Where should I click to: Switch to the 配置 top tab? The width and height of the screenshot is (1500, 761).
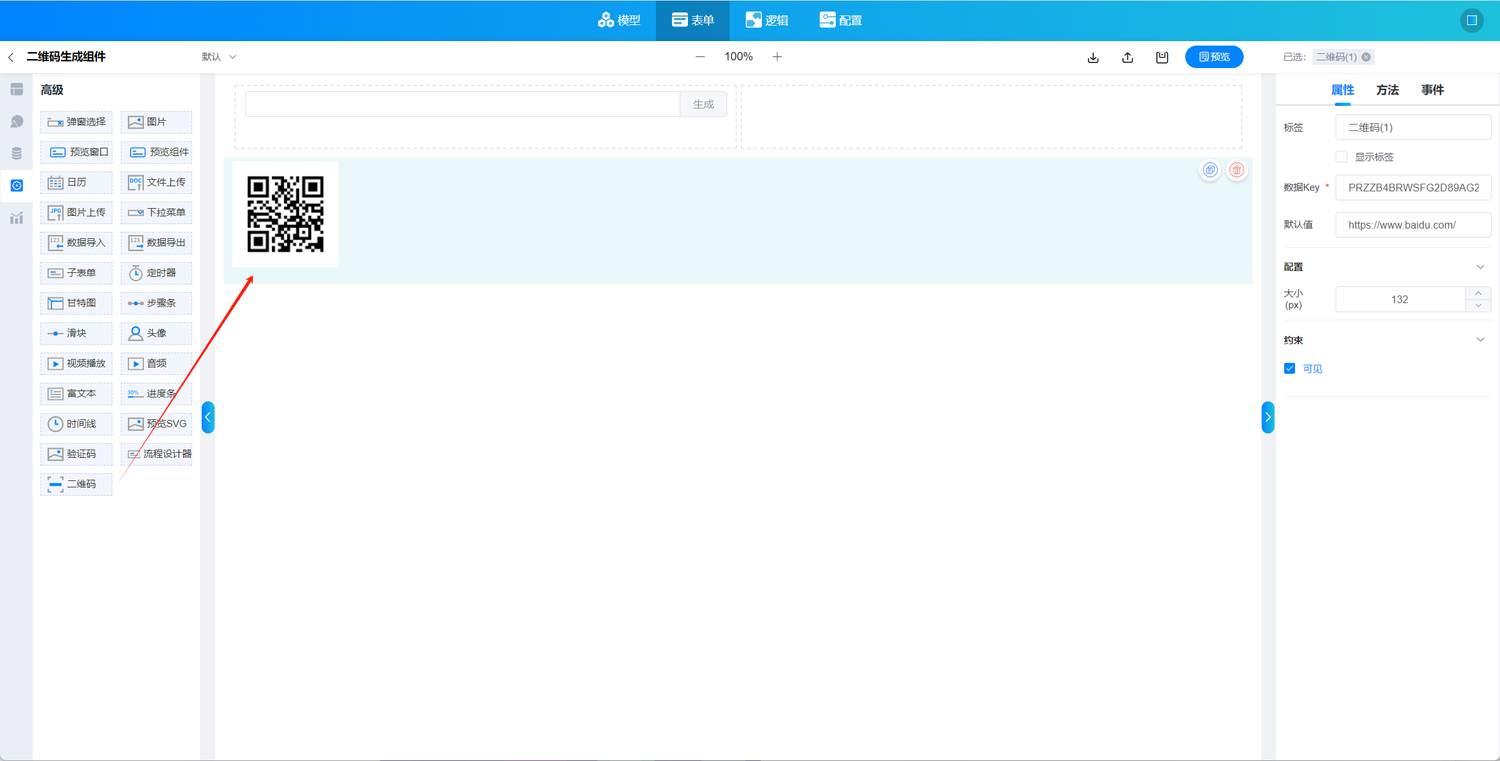[840, 20]
